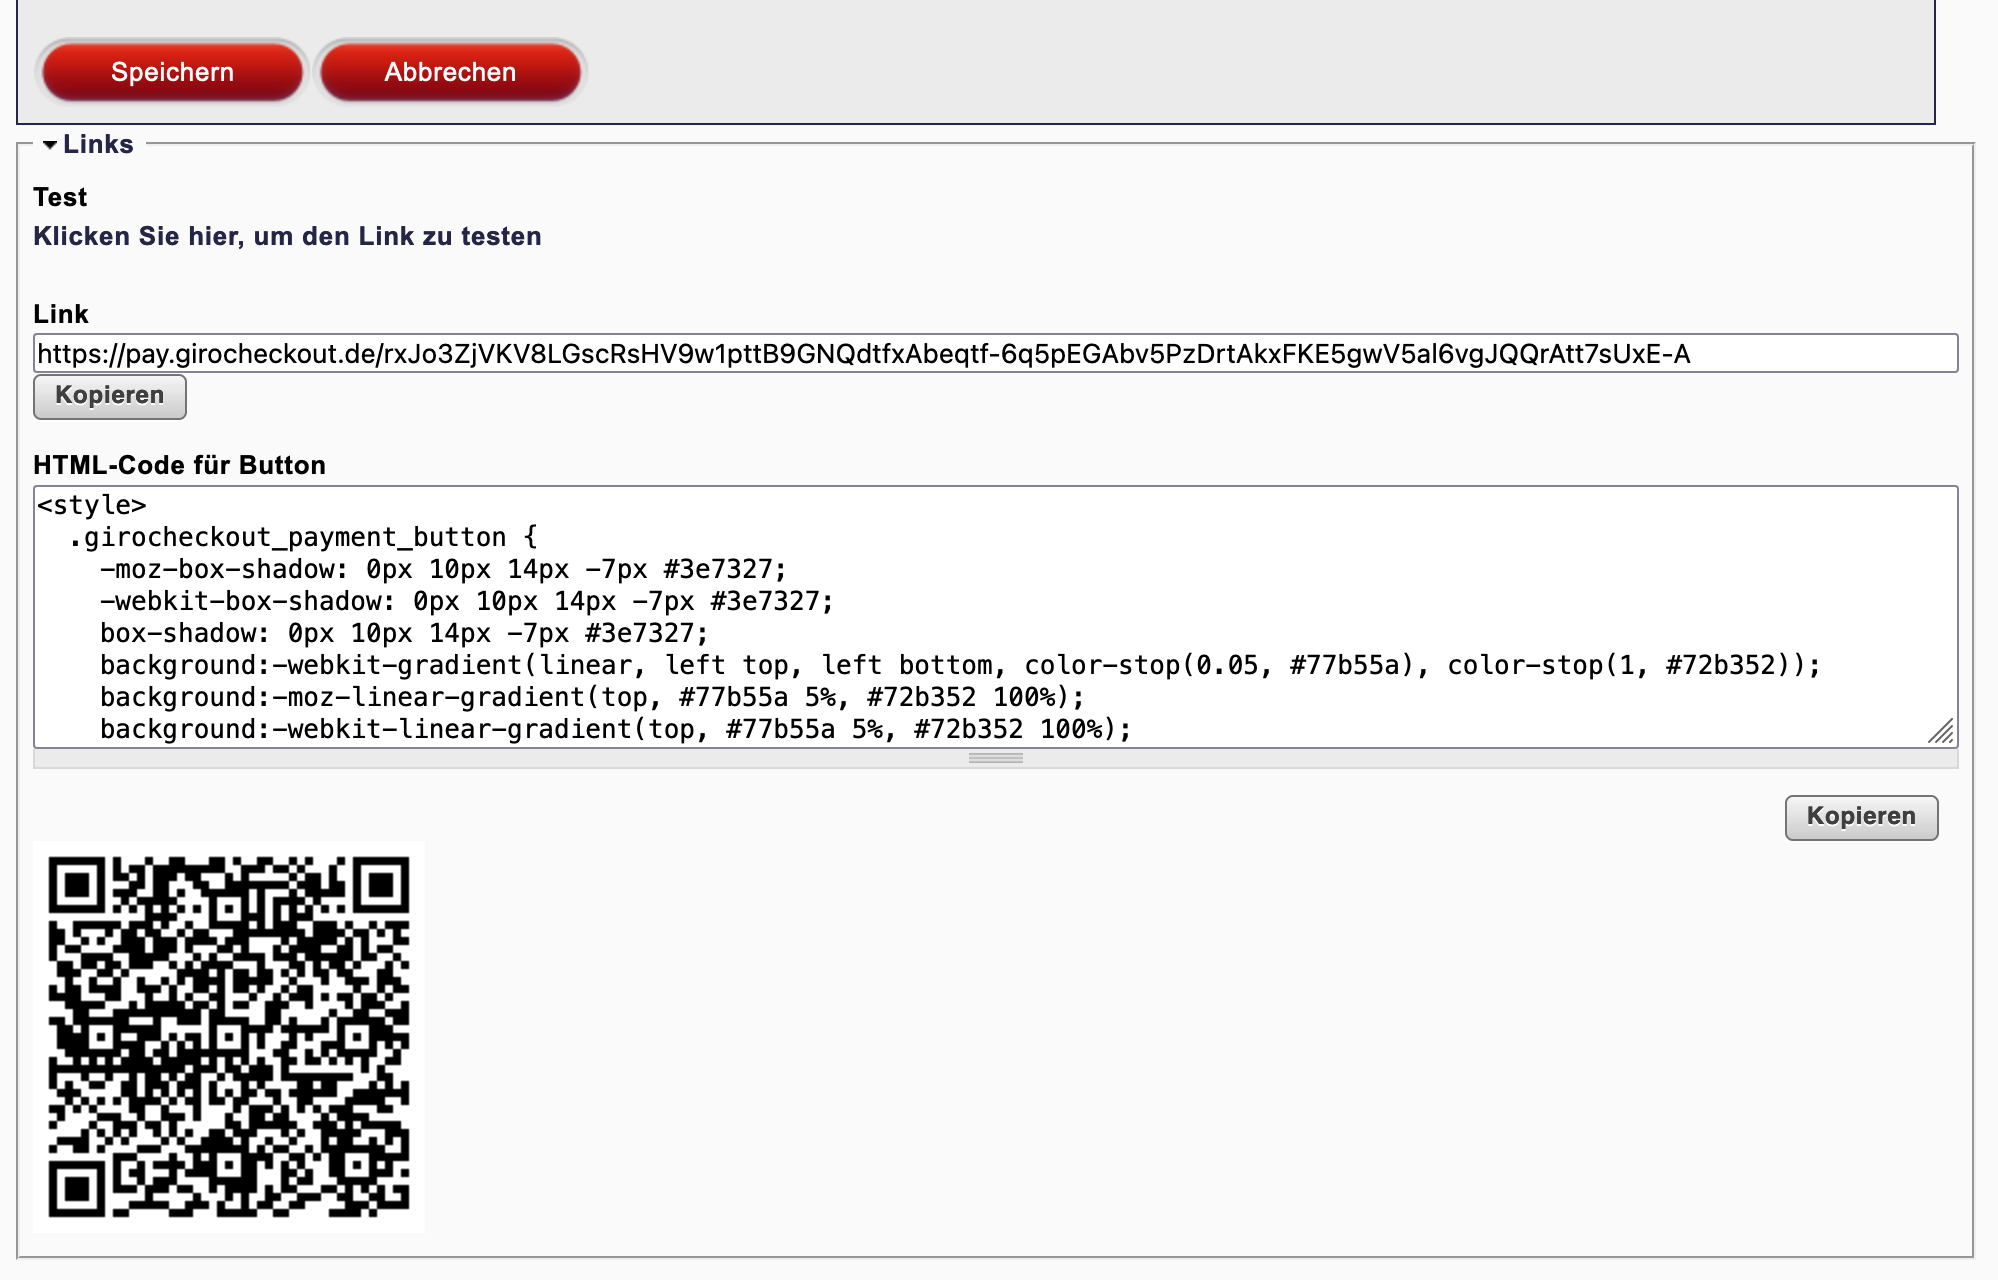Click the grippie bar under code box

click(995, 759)
